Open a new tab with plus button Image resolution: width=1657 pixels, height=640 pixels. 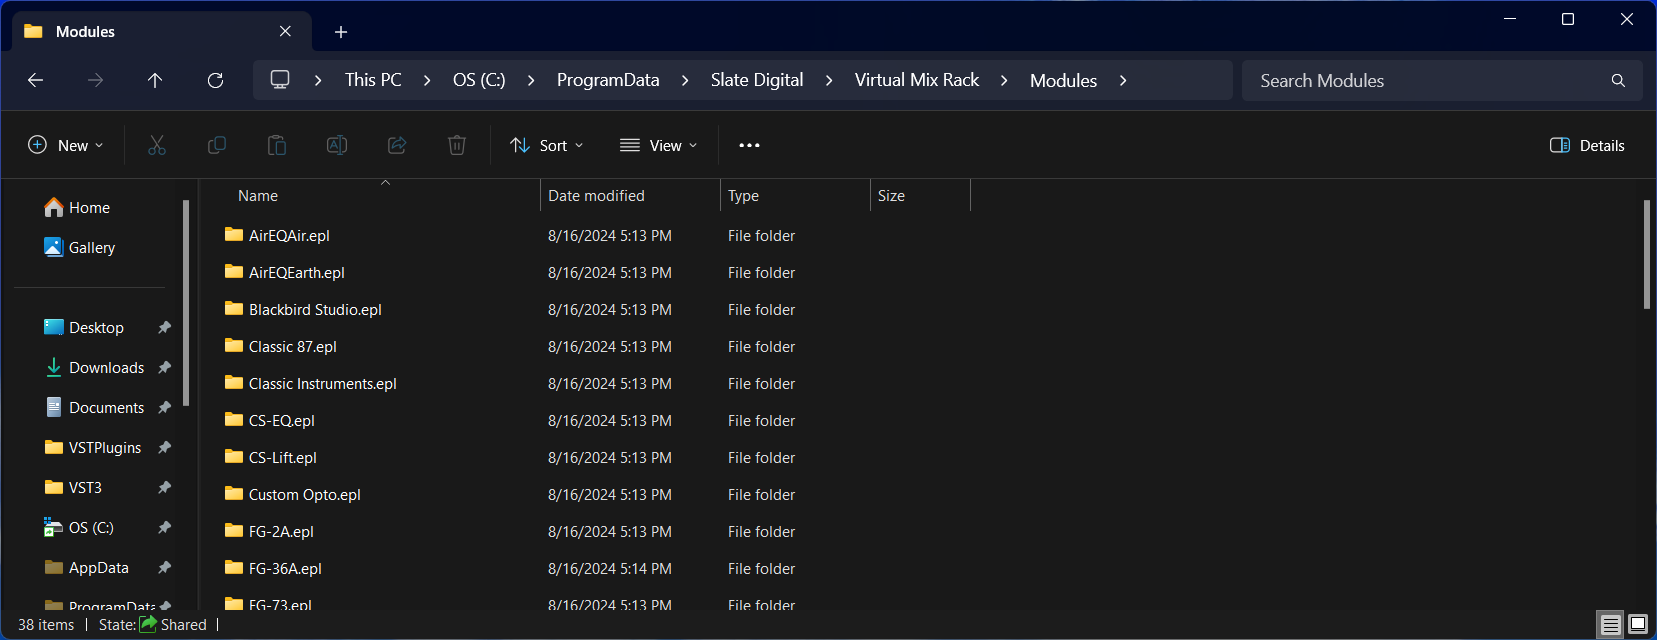click(341, 32)
